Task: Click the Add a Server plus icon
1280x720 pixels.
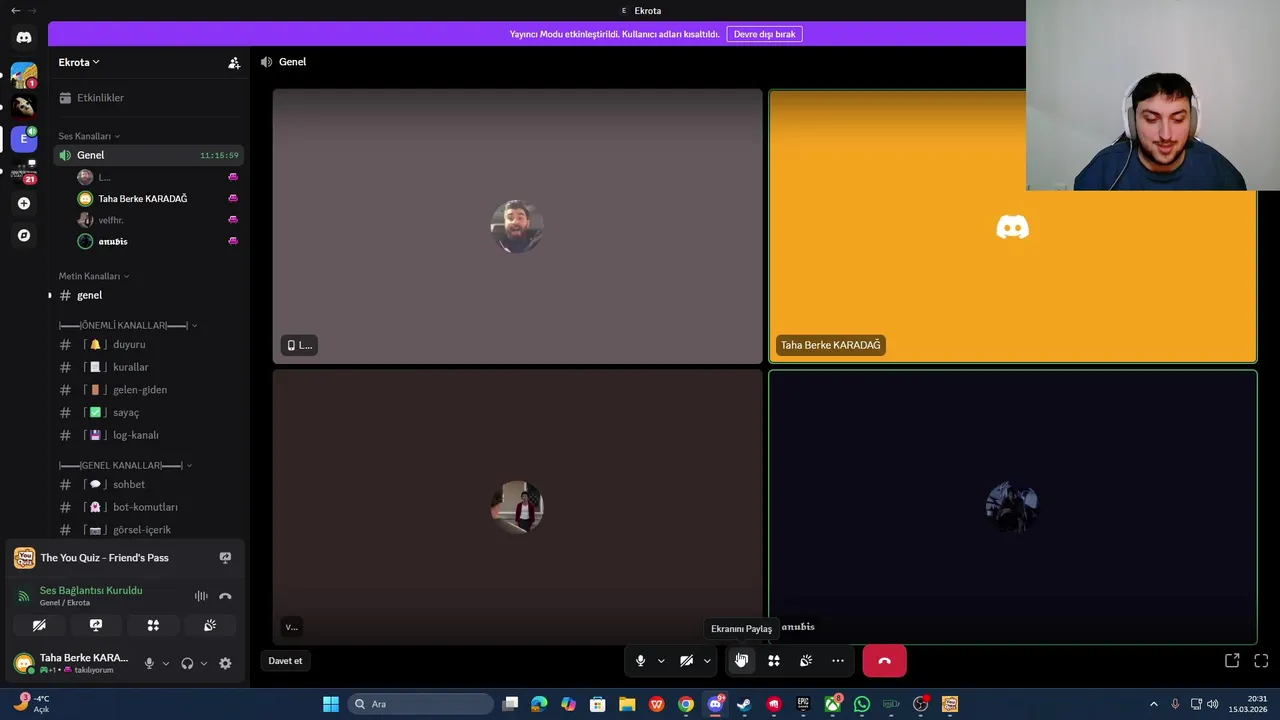Action: tap(24, 203)
